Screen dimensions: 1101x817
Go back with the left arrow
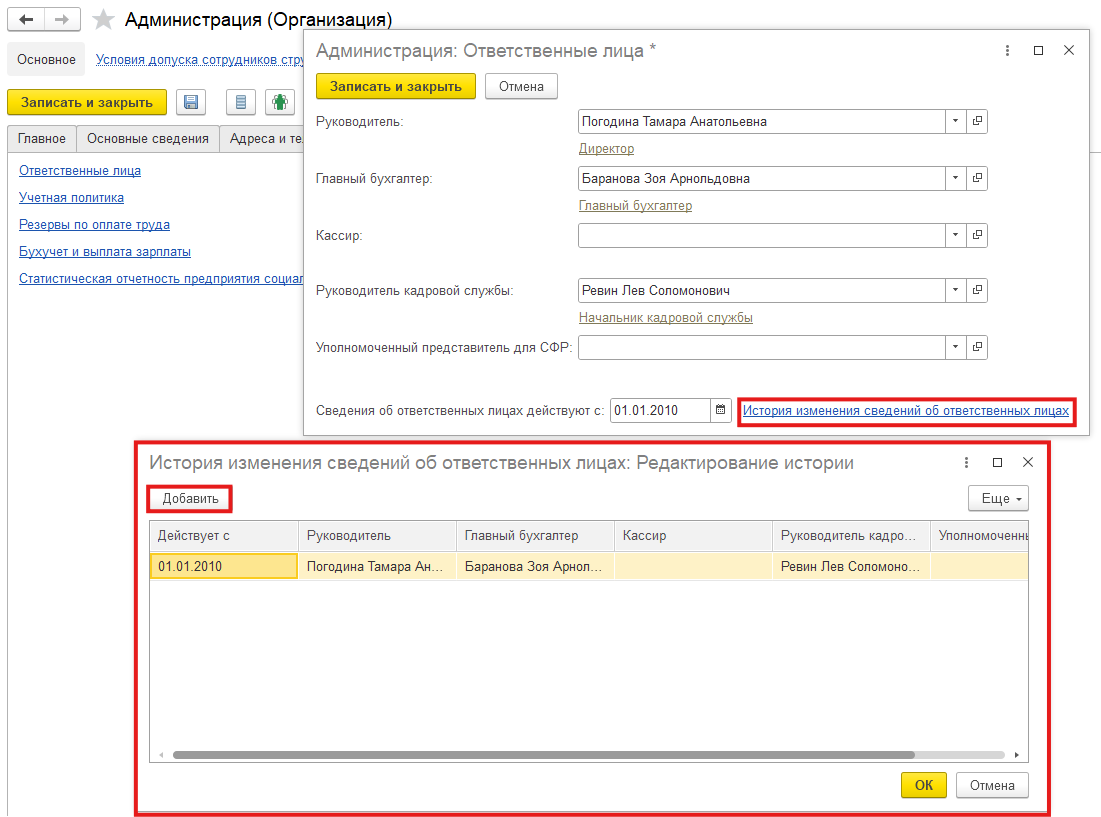click(x=26, y=20)
